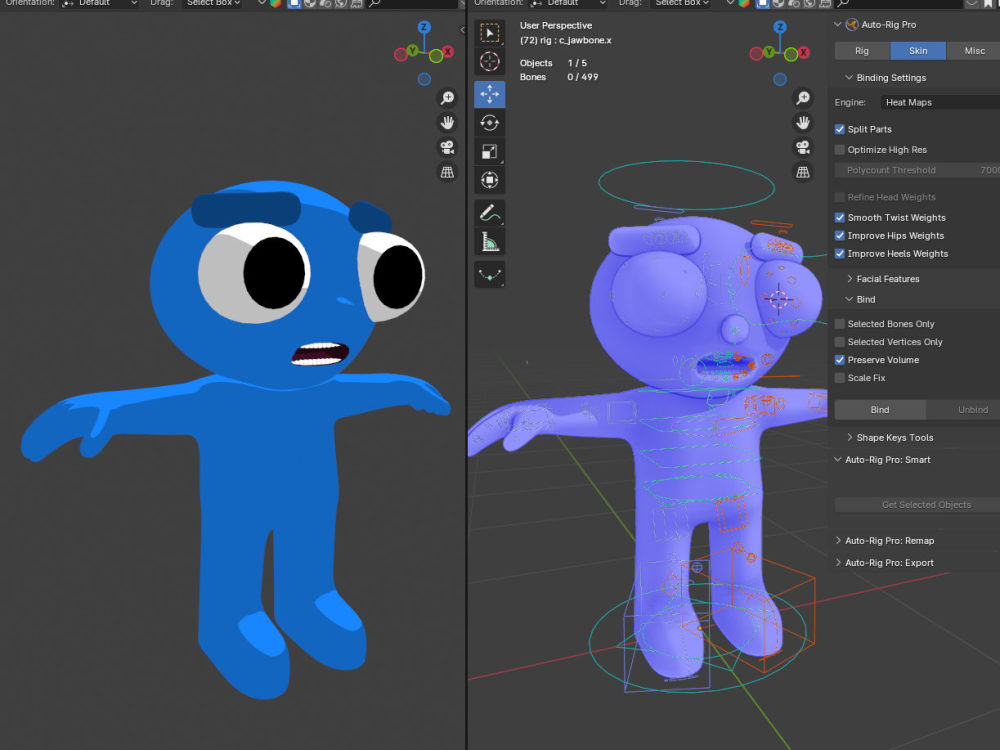The width and height of the screenshot is (1000, 750).
Task: Click the '(72) rig : c_jawbone.x' text
Action: (565, 40)
